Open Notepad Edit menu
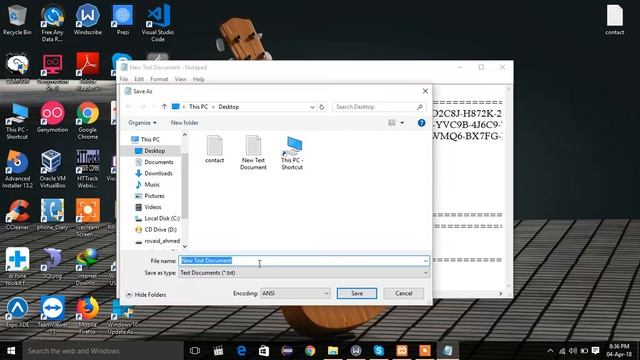 pos(139,79)
